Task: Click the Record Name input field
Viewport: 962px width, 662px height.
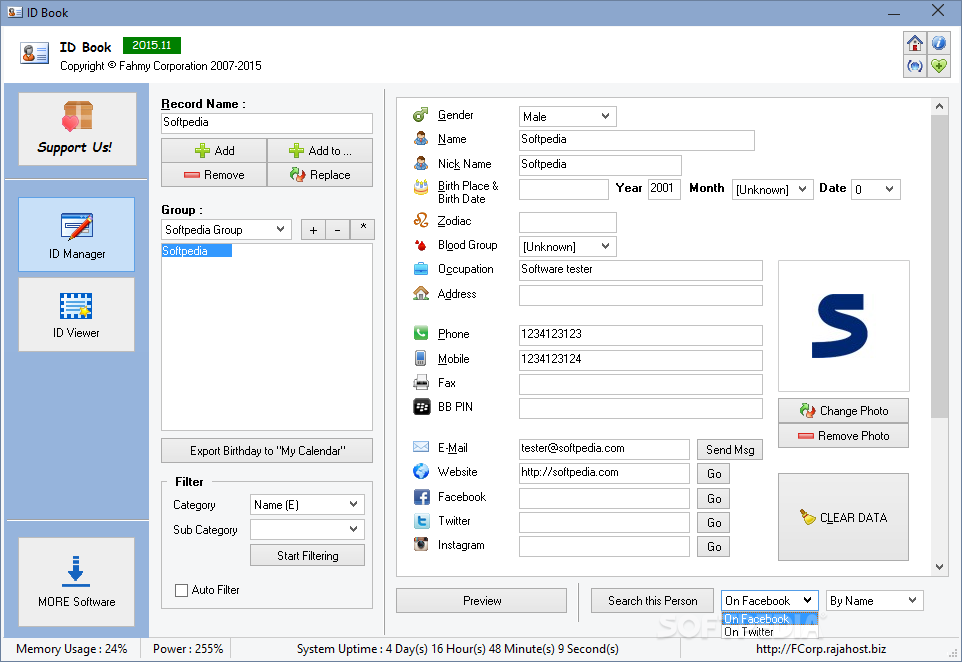Action: tap(267, 123)
